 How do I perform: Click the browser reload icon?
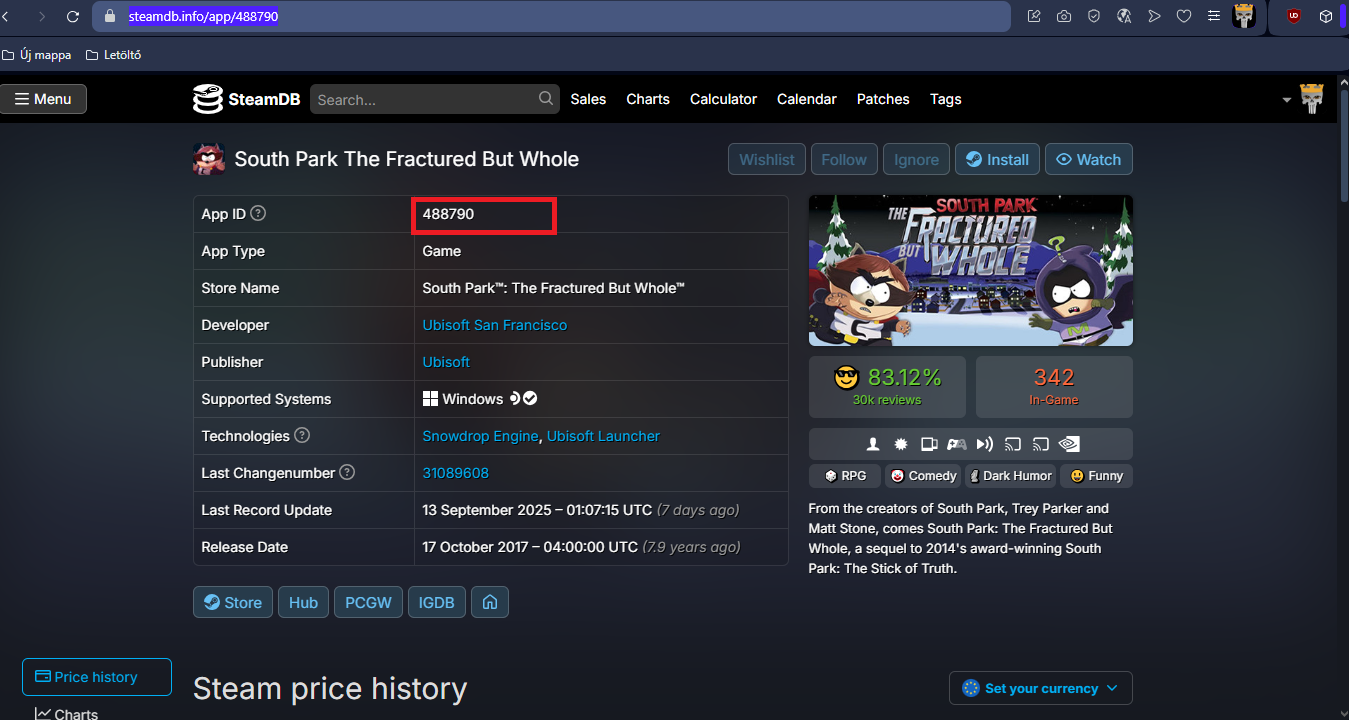pos(72,16)
